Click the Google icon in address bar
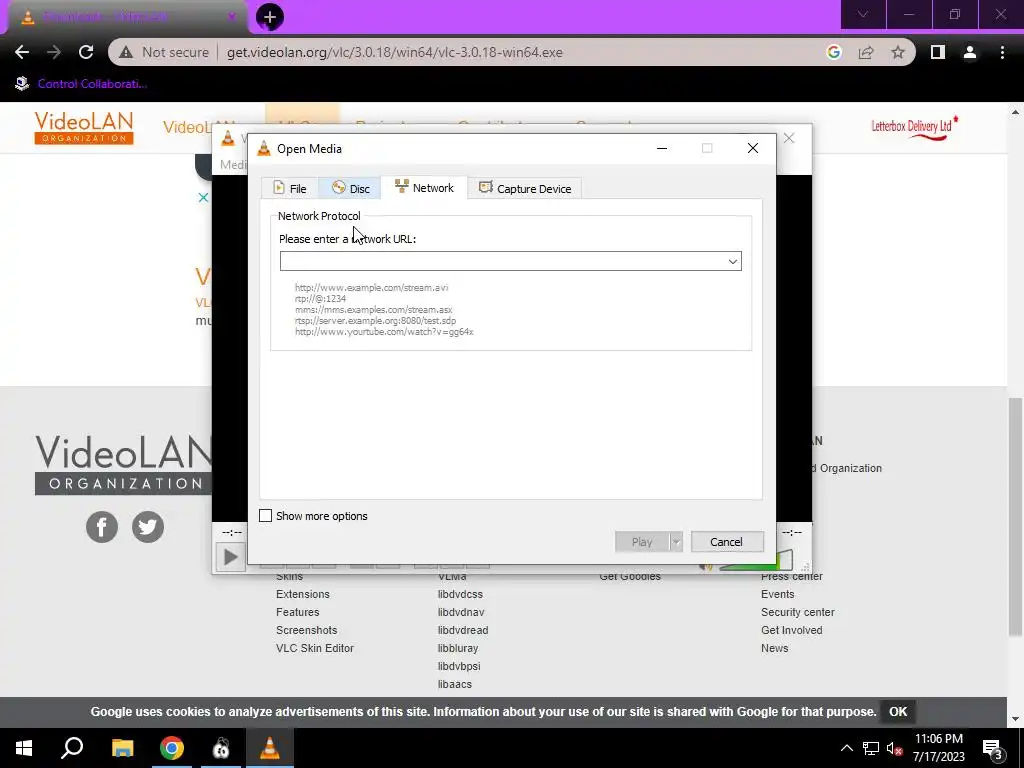 click(x=833, y=52)
